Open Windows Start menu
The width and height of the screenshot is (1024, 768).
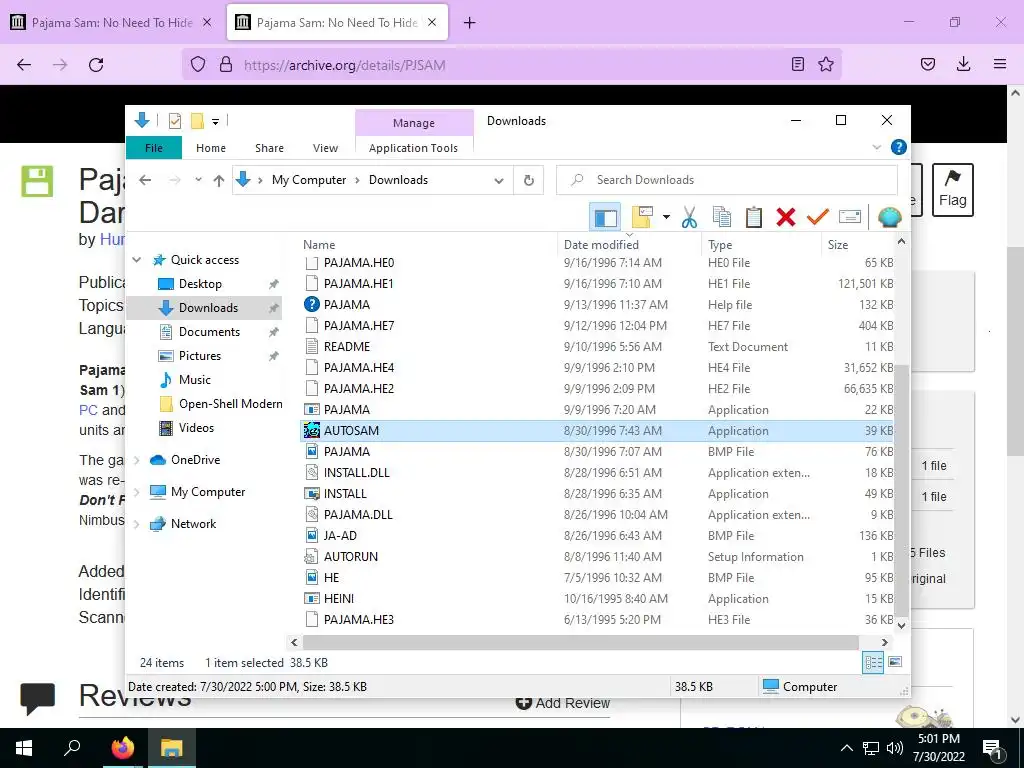point(24,748)
